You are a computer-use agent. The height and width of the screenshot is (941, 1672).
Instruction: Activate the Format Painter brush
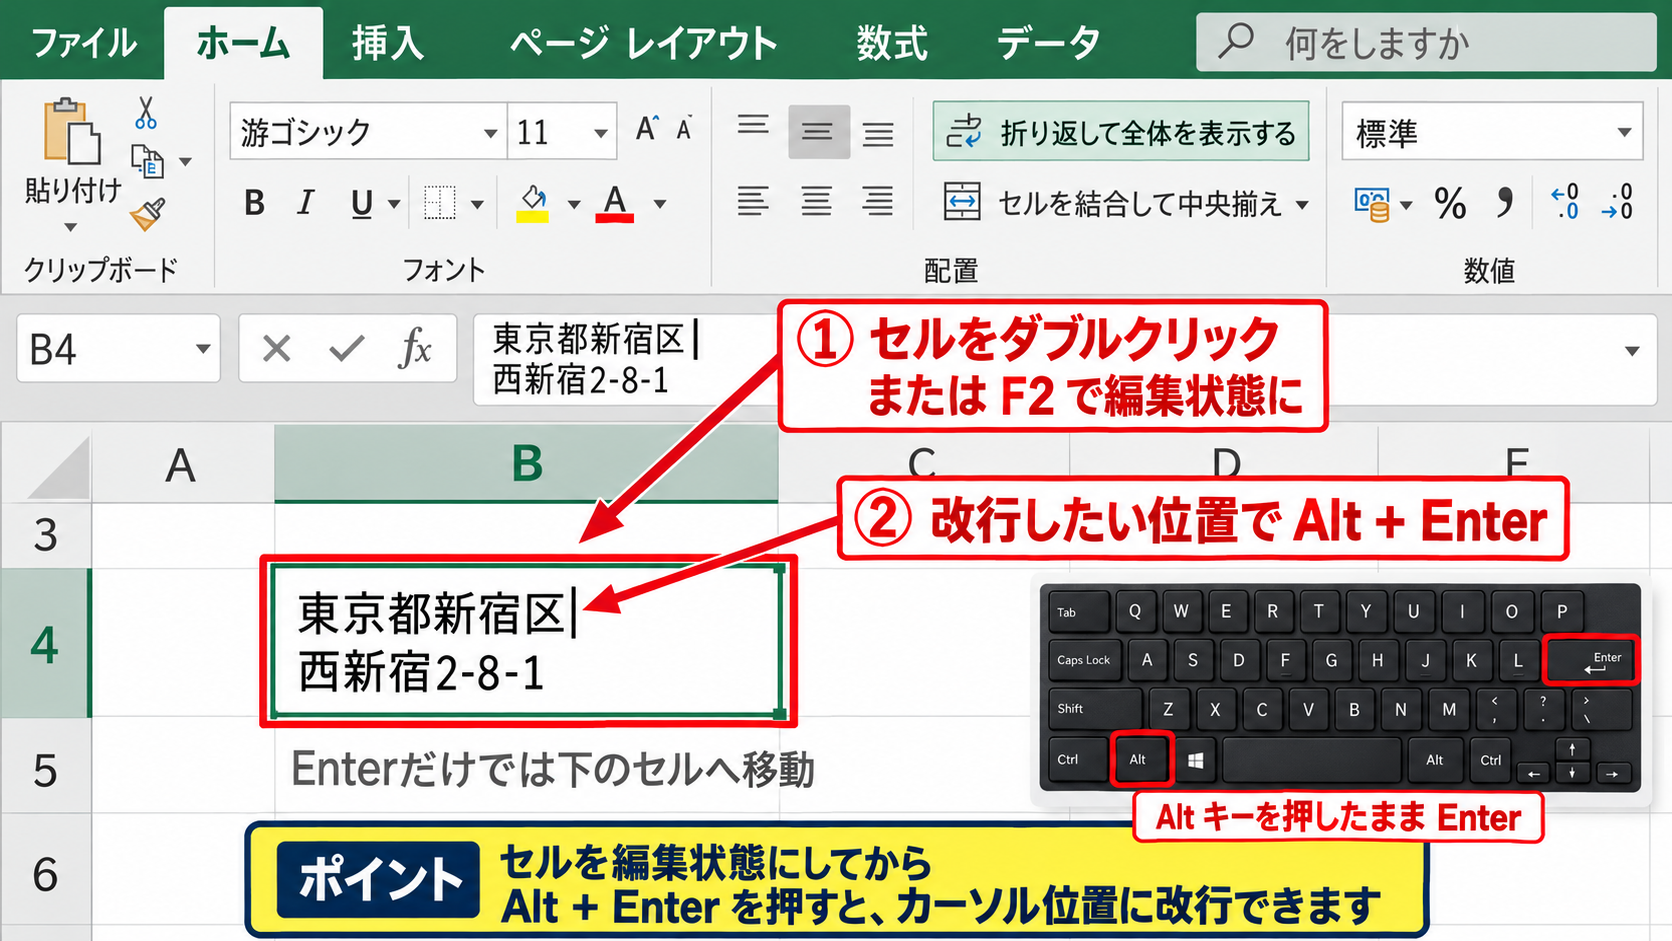[148, 213]
